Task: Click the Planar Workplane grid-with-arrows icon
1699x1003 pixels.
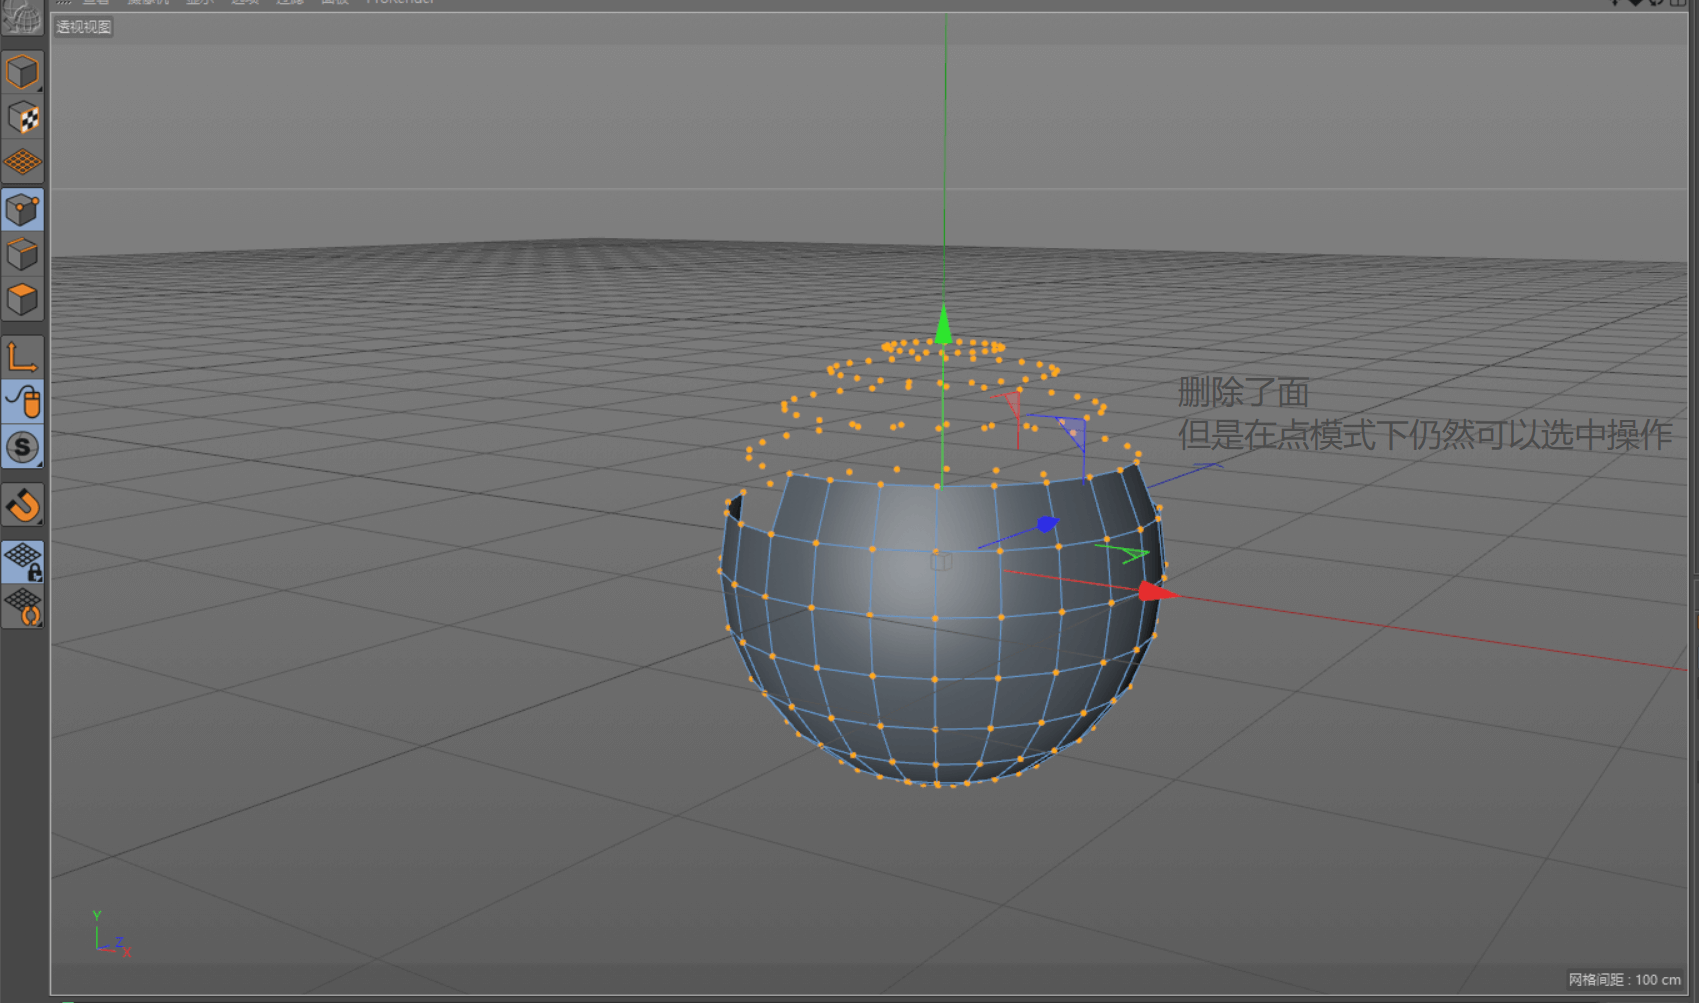Action: click(22, 606)
